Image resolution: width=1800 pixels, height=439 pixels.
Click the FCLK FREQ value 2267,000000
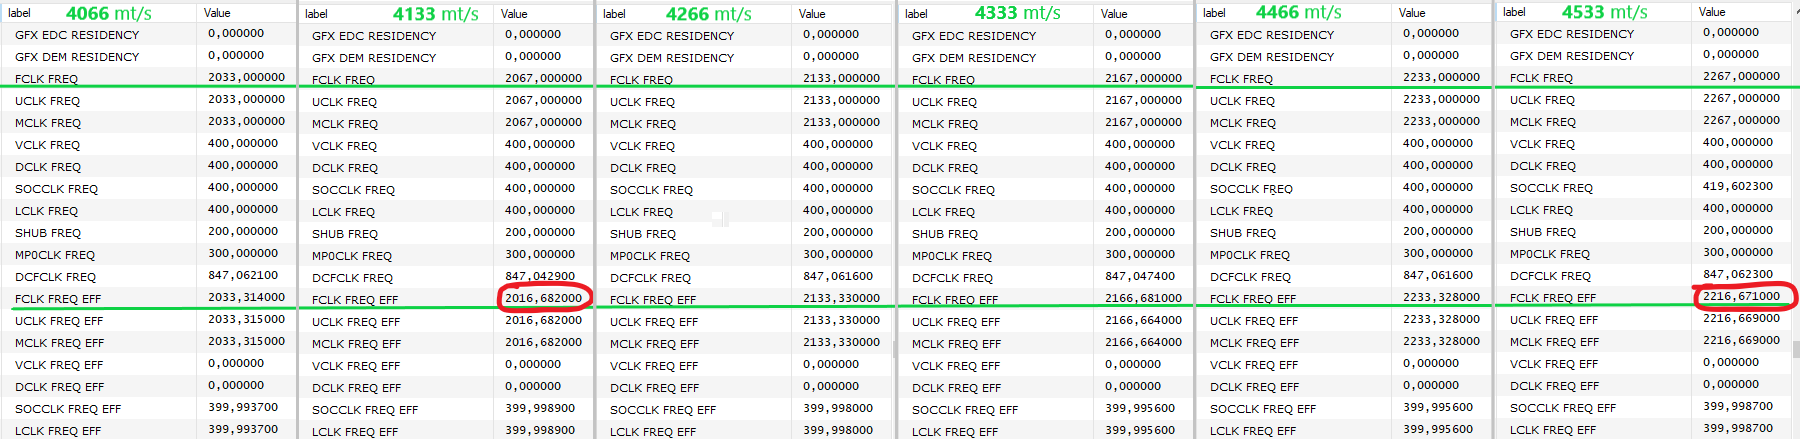pos(1741,76)
